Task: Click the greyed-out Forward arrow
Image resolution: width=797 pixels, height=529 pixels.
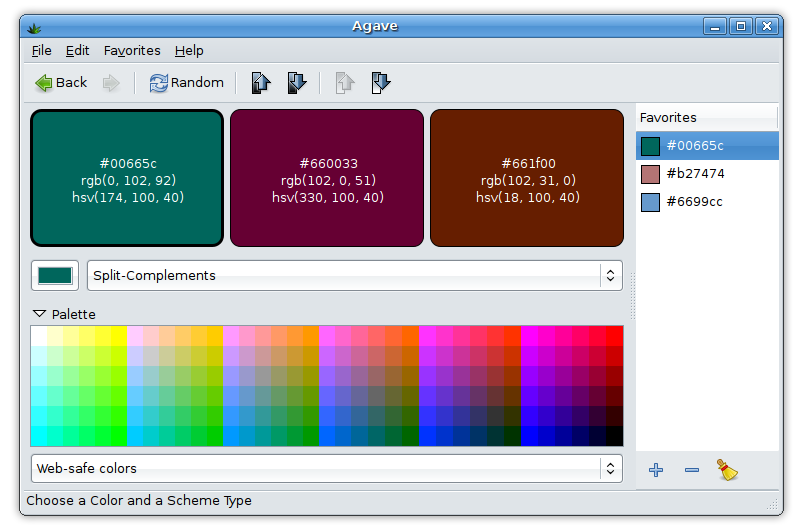Action: 111,83
